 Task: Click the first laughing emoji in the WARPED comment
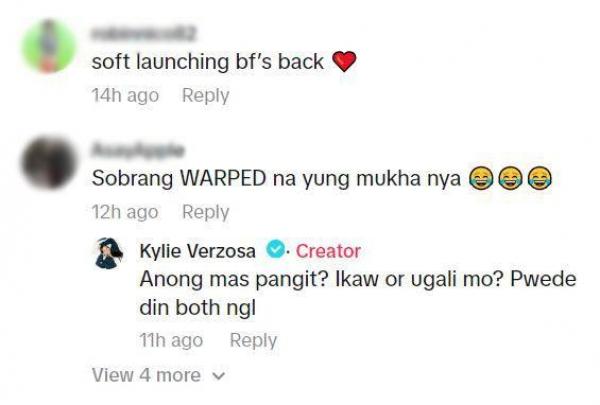481,178
